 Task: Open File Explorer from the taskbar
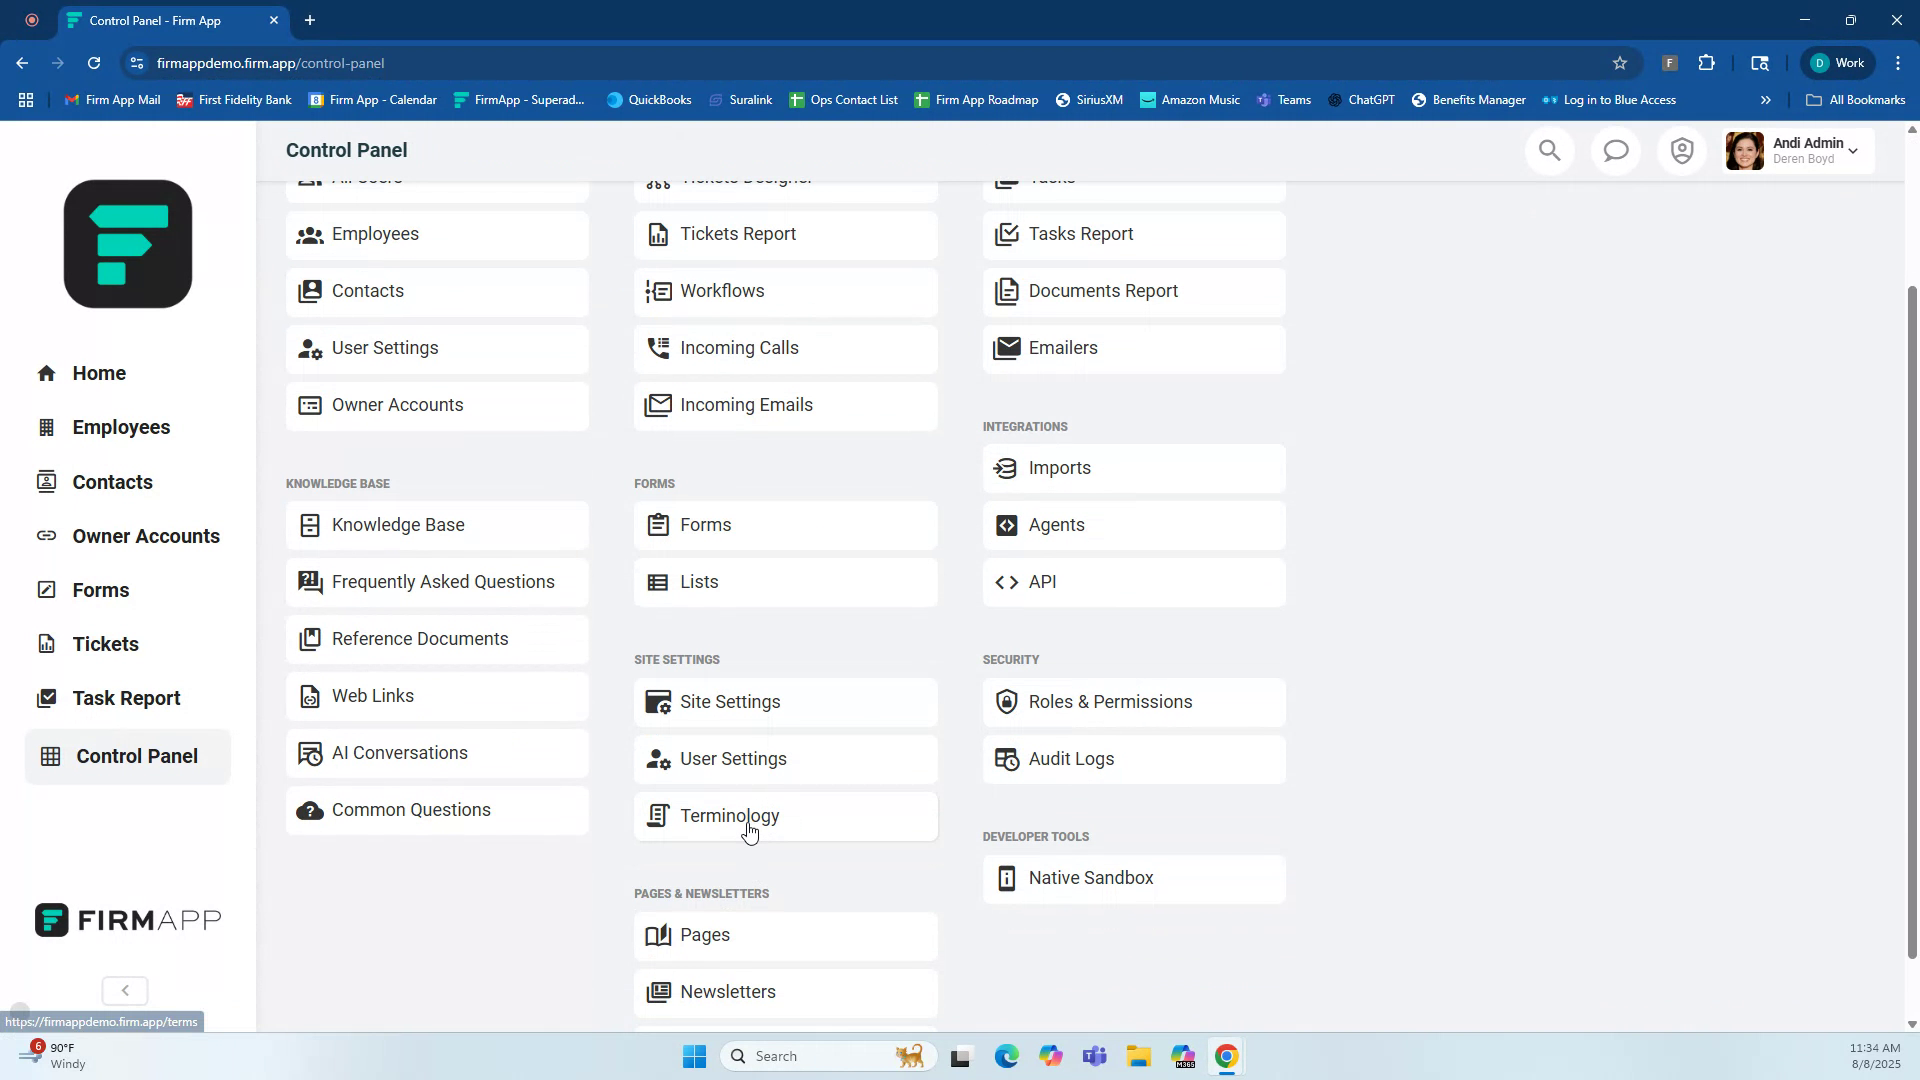[1139, 1055]
